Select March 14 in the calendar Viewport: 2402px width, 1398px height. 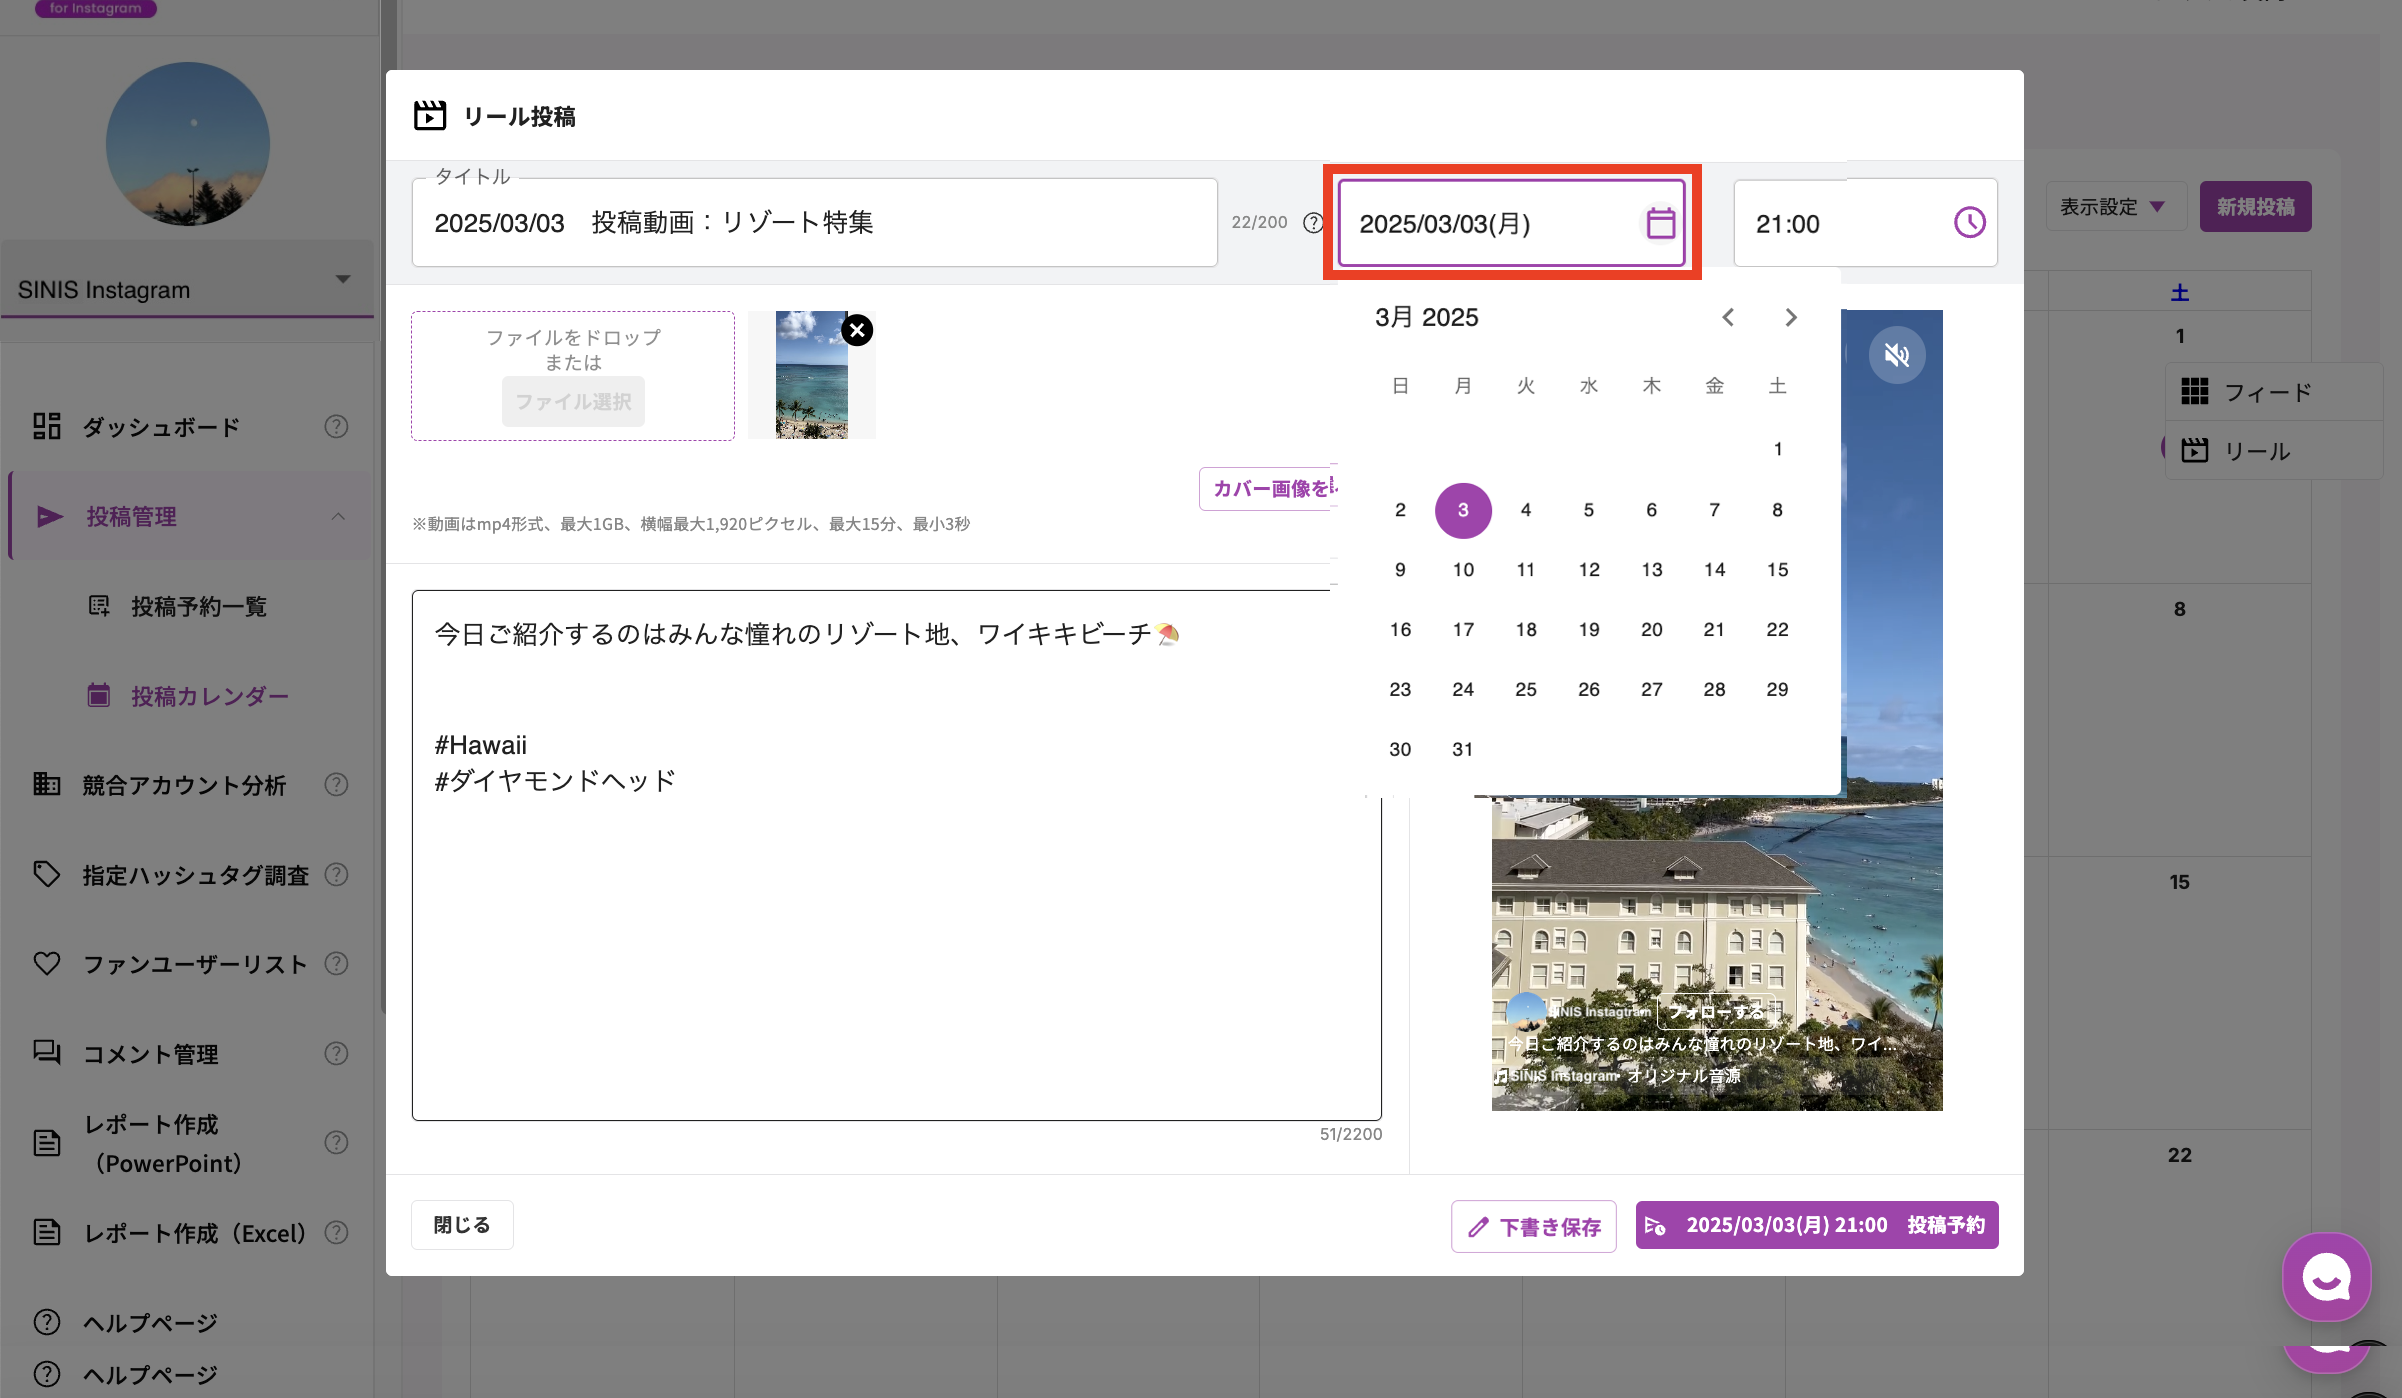[1714, 570]
